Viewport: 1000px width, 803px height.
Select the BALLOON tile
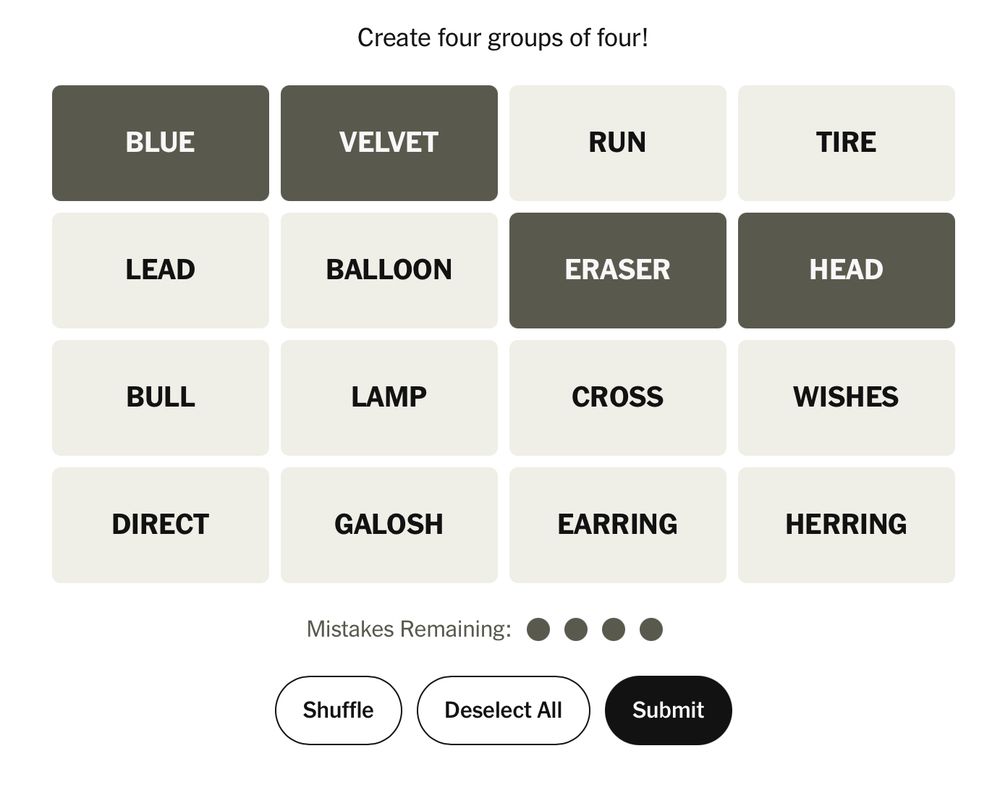tap(389, 270)
